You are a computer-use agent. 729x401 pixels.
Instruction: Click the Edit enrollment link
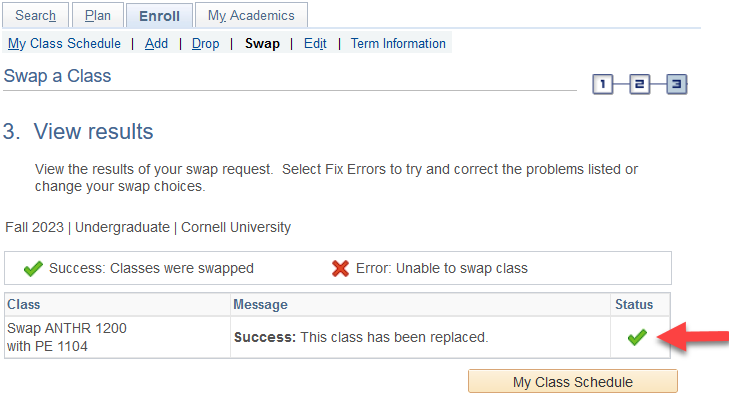pyautogui.click(x=315, y=44)
